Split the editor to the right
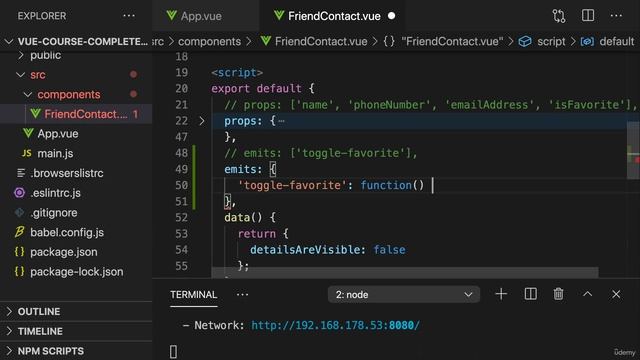640x360 pixels. [588, 16]
